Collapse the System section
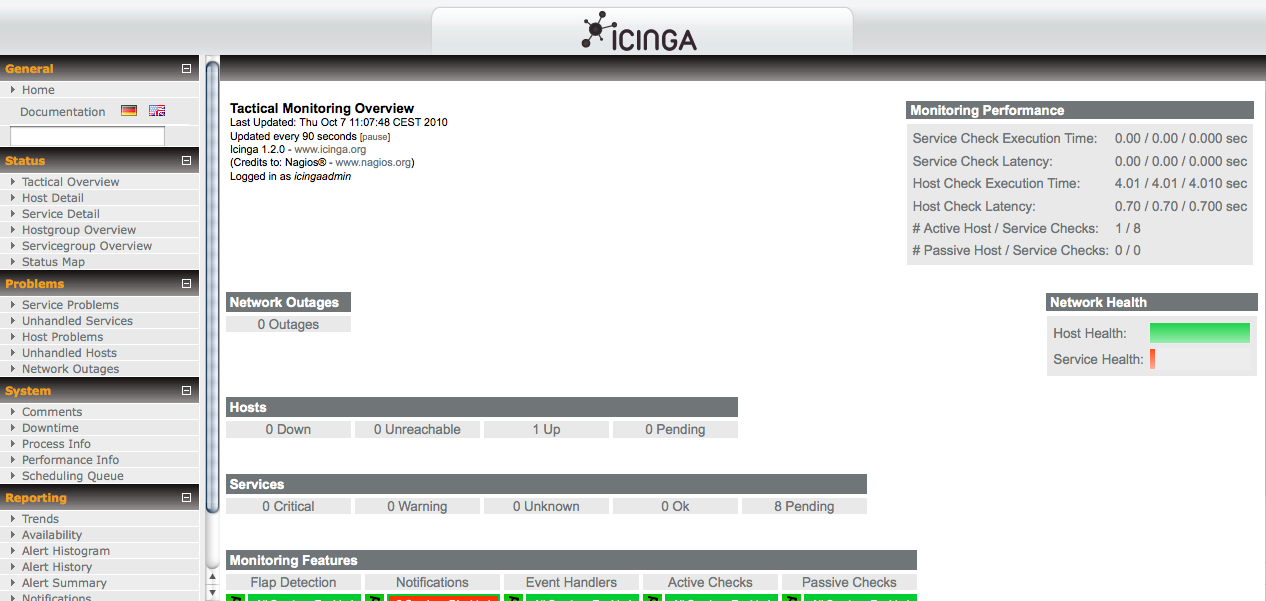 pos(186,391)
